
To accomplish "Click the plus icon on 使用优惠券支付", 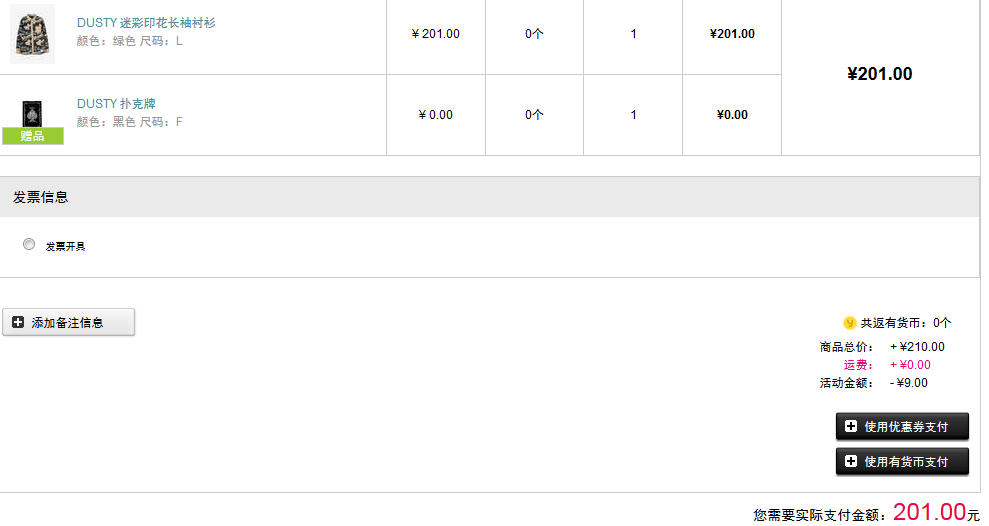I will 851,426.
